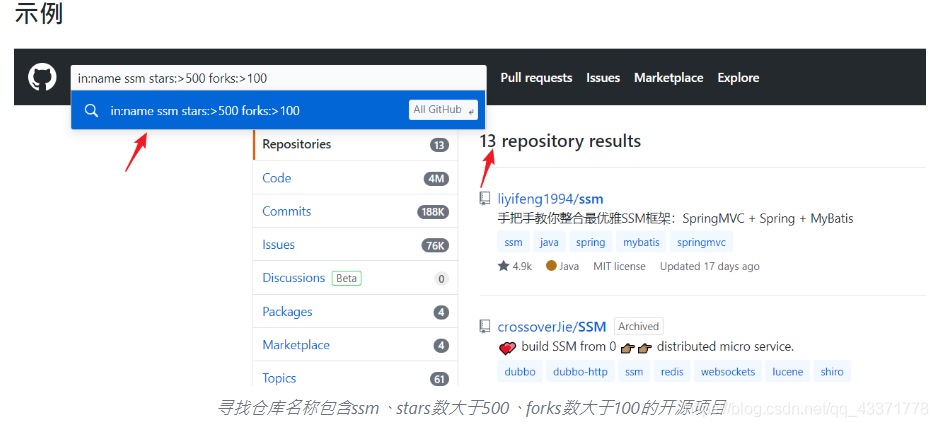This screenshot has height=427, width=938.
Task: Select the sidebar Marketplace filter
Action: point(355,345)
